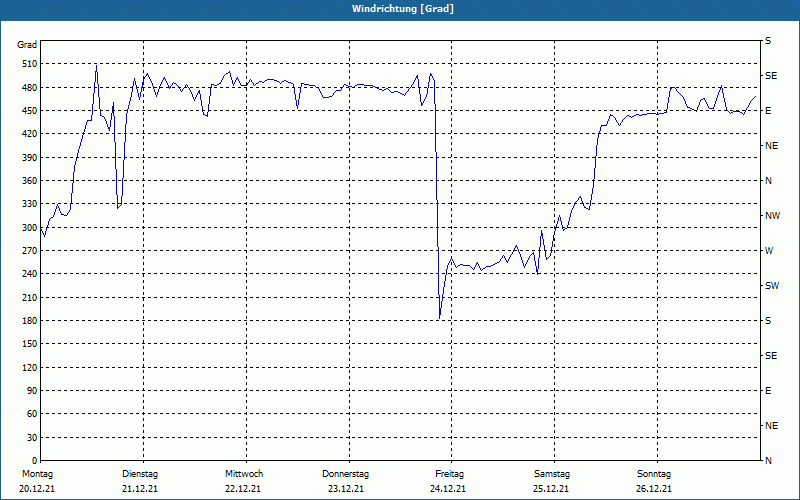Click the "Sonntag" day label
The width and height of the screenshot is (800, 500).
pos(654,474)
